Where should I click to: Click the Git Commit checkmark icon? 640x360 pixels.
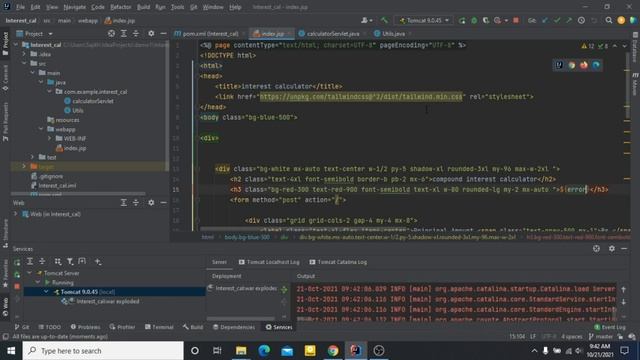(557, 20)
